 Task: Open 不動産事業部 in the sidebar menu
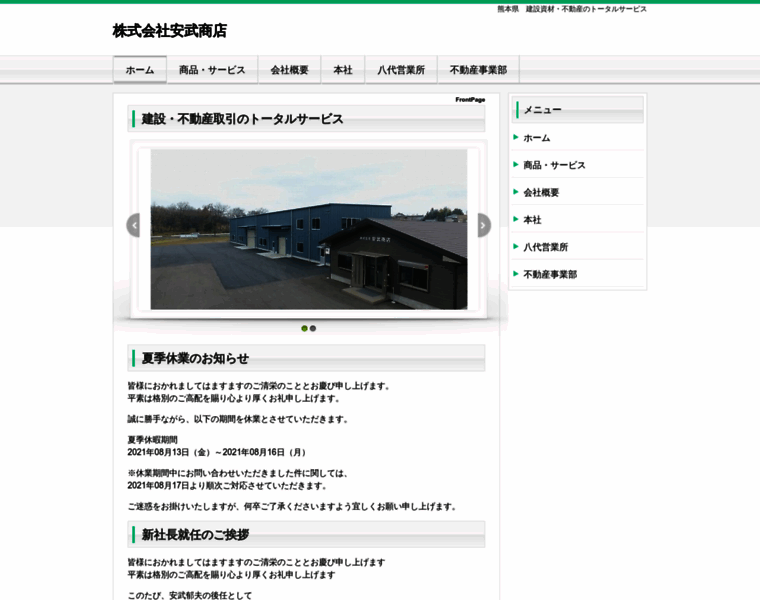tap(550, 274)
